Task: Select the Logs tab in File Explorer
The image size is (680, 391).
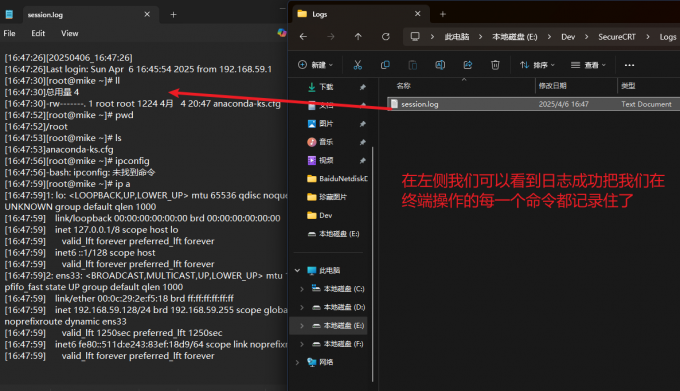Action: tap(361, 14)
